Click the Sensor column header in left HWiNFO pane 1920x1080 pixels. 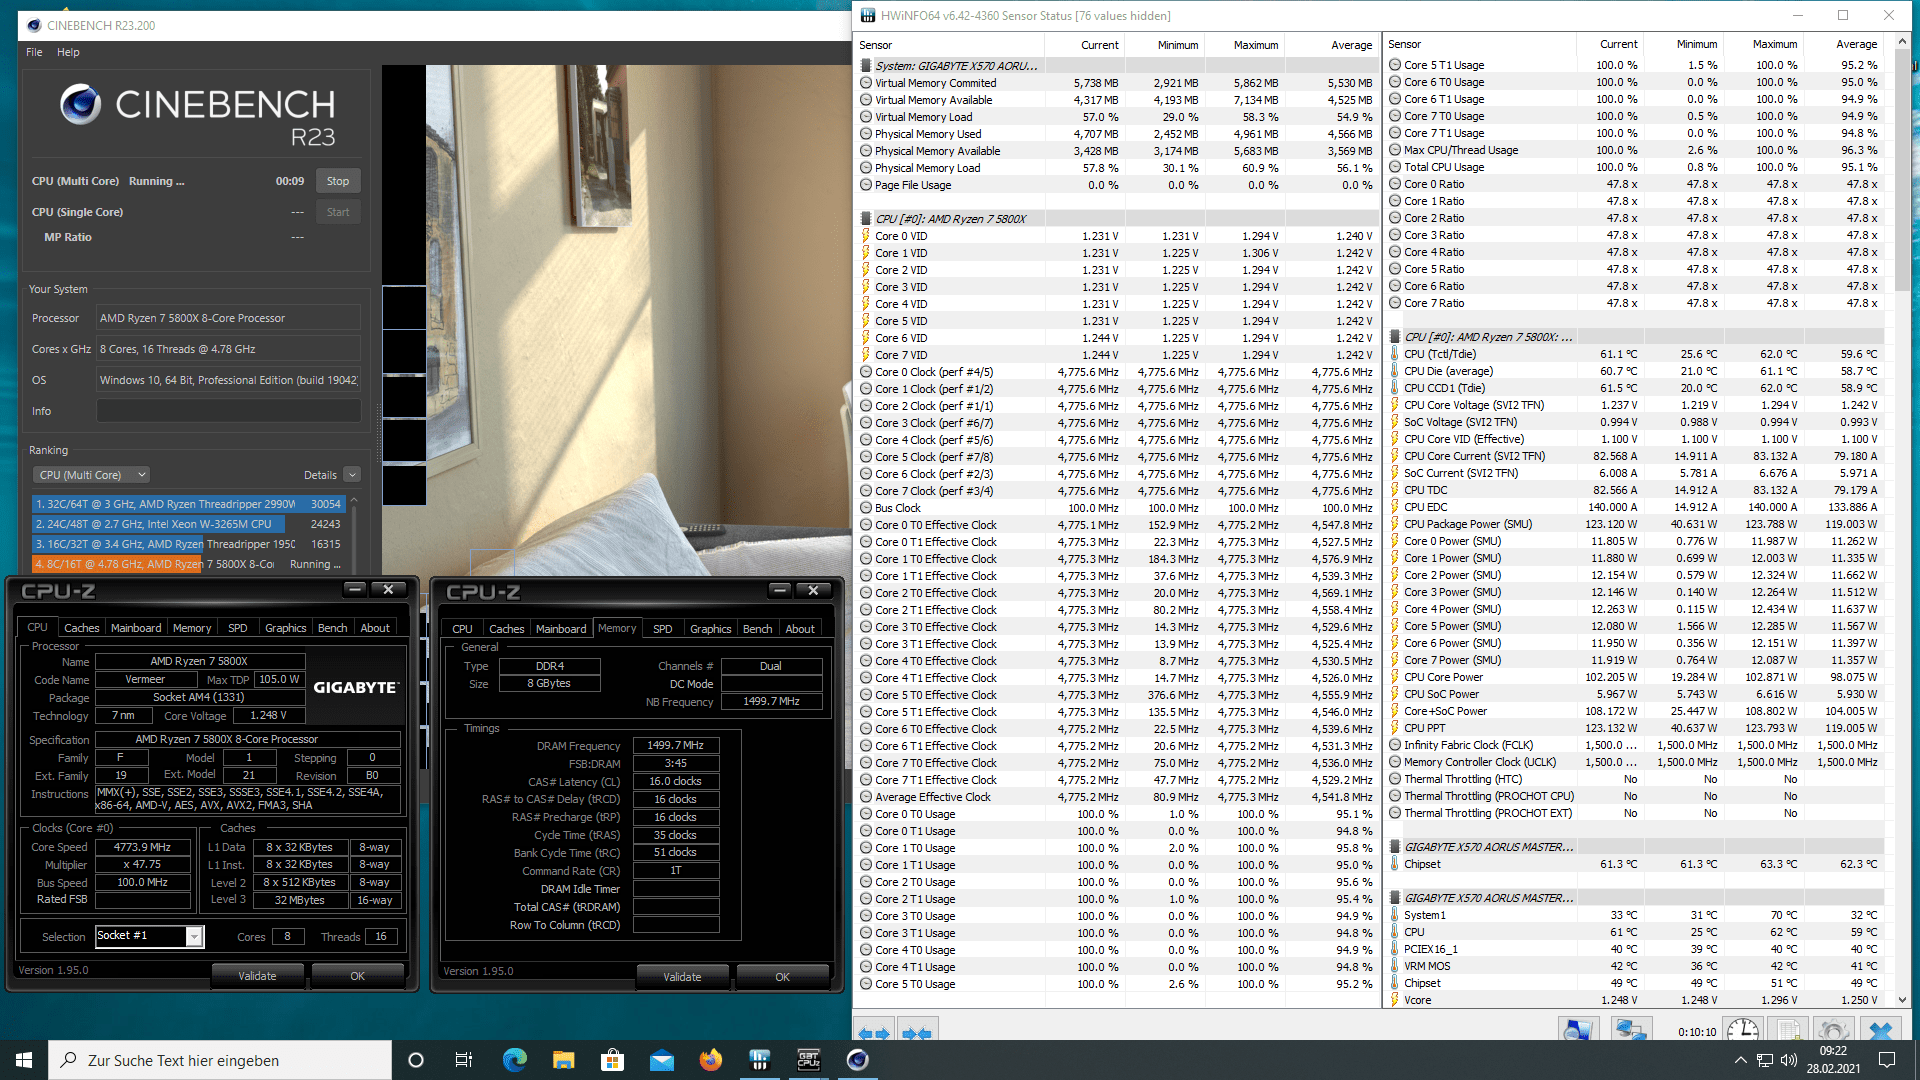[x=950, y=45]
